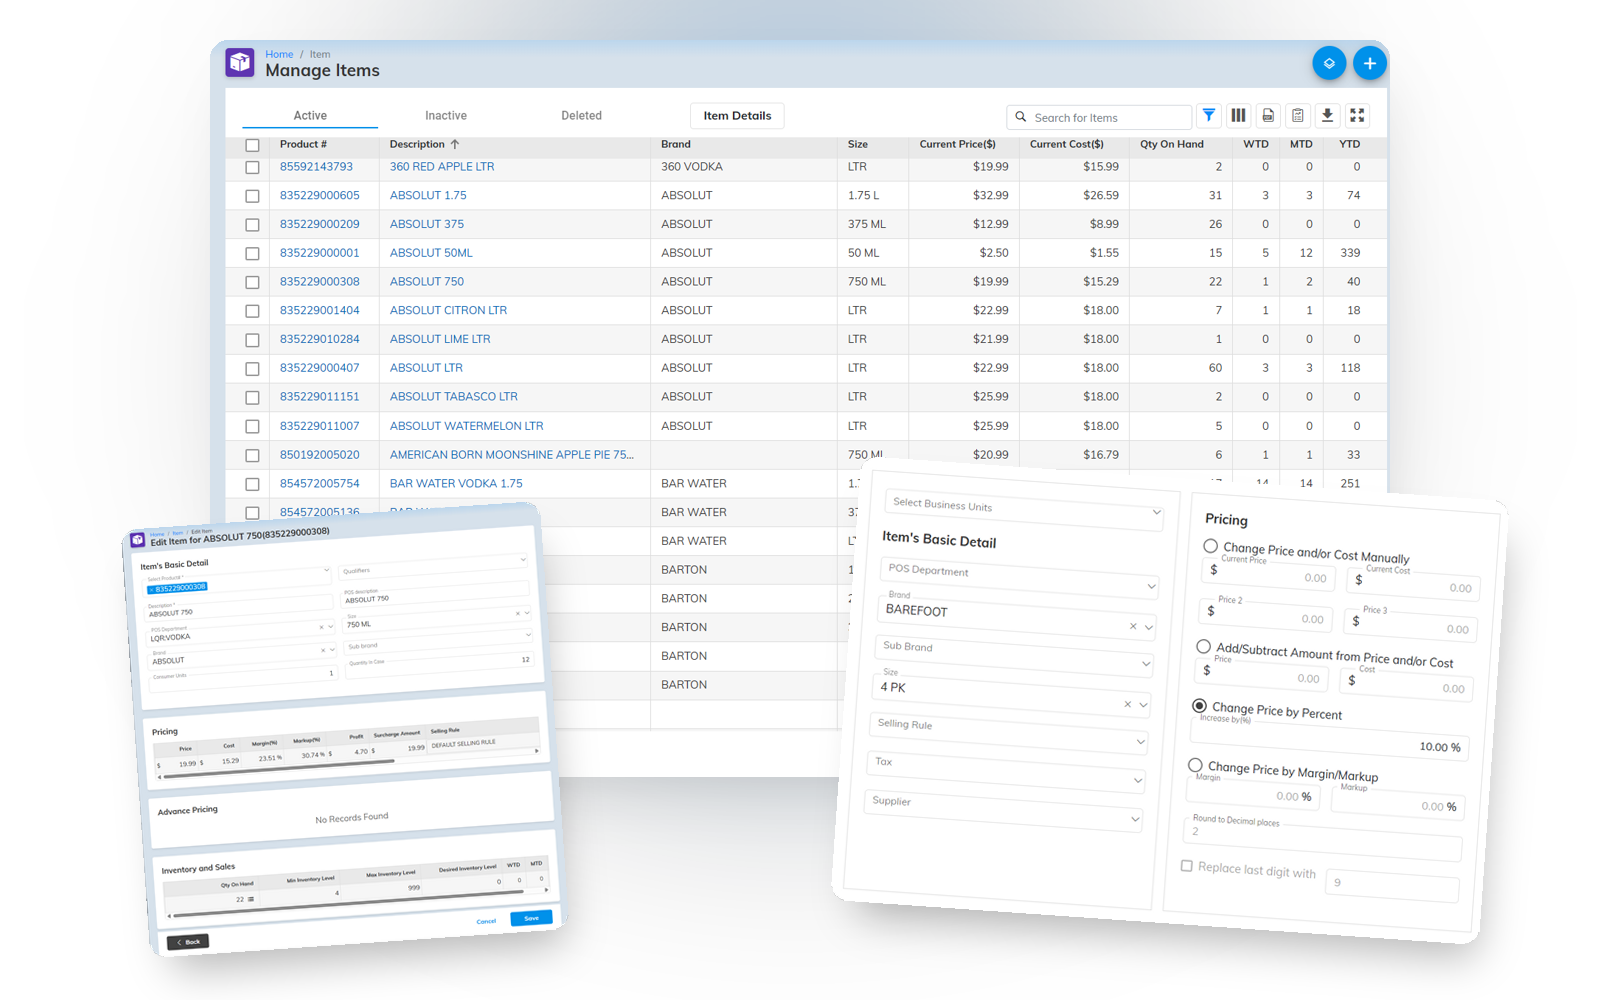Open the BAREFOOT Brand dropdown arrow
The image size is (1600, 1000).
(1149, 628)
